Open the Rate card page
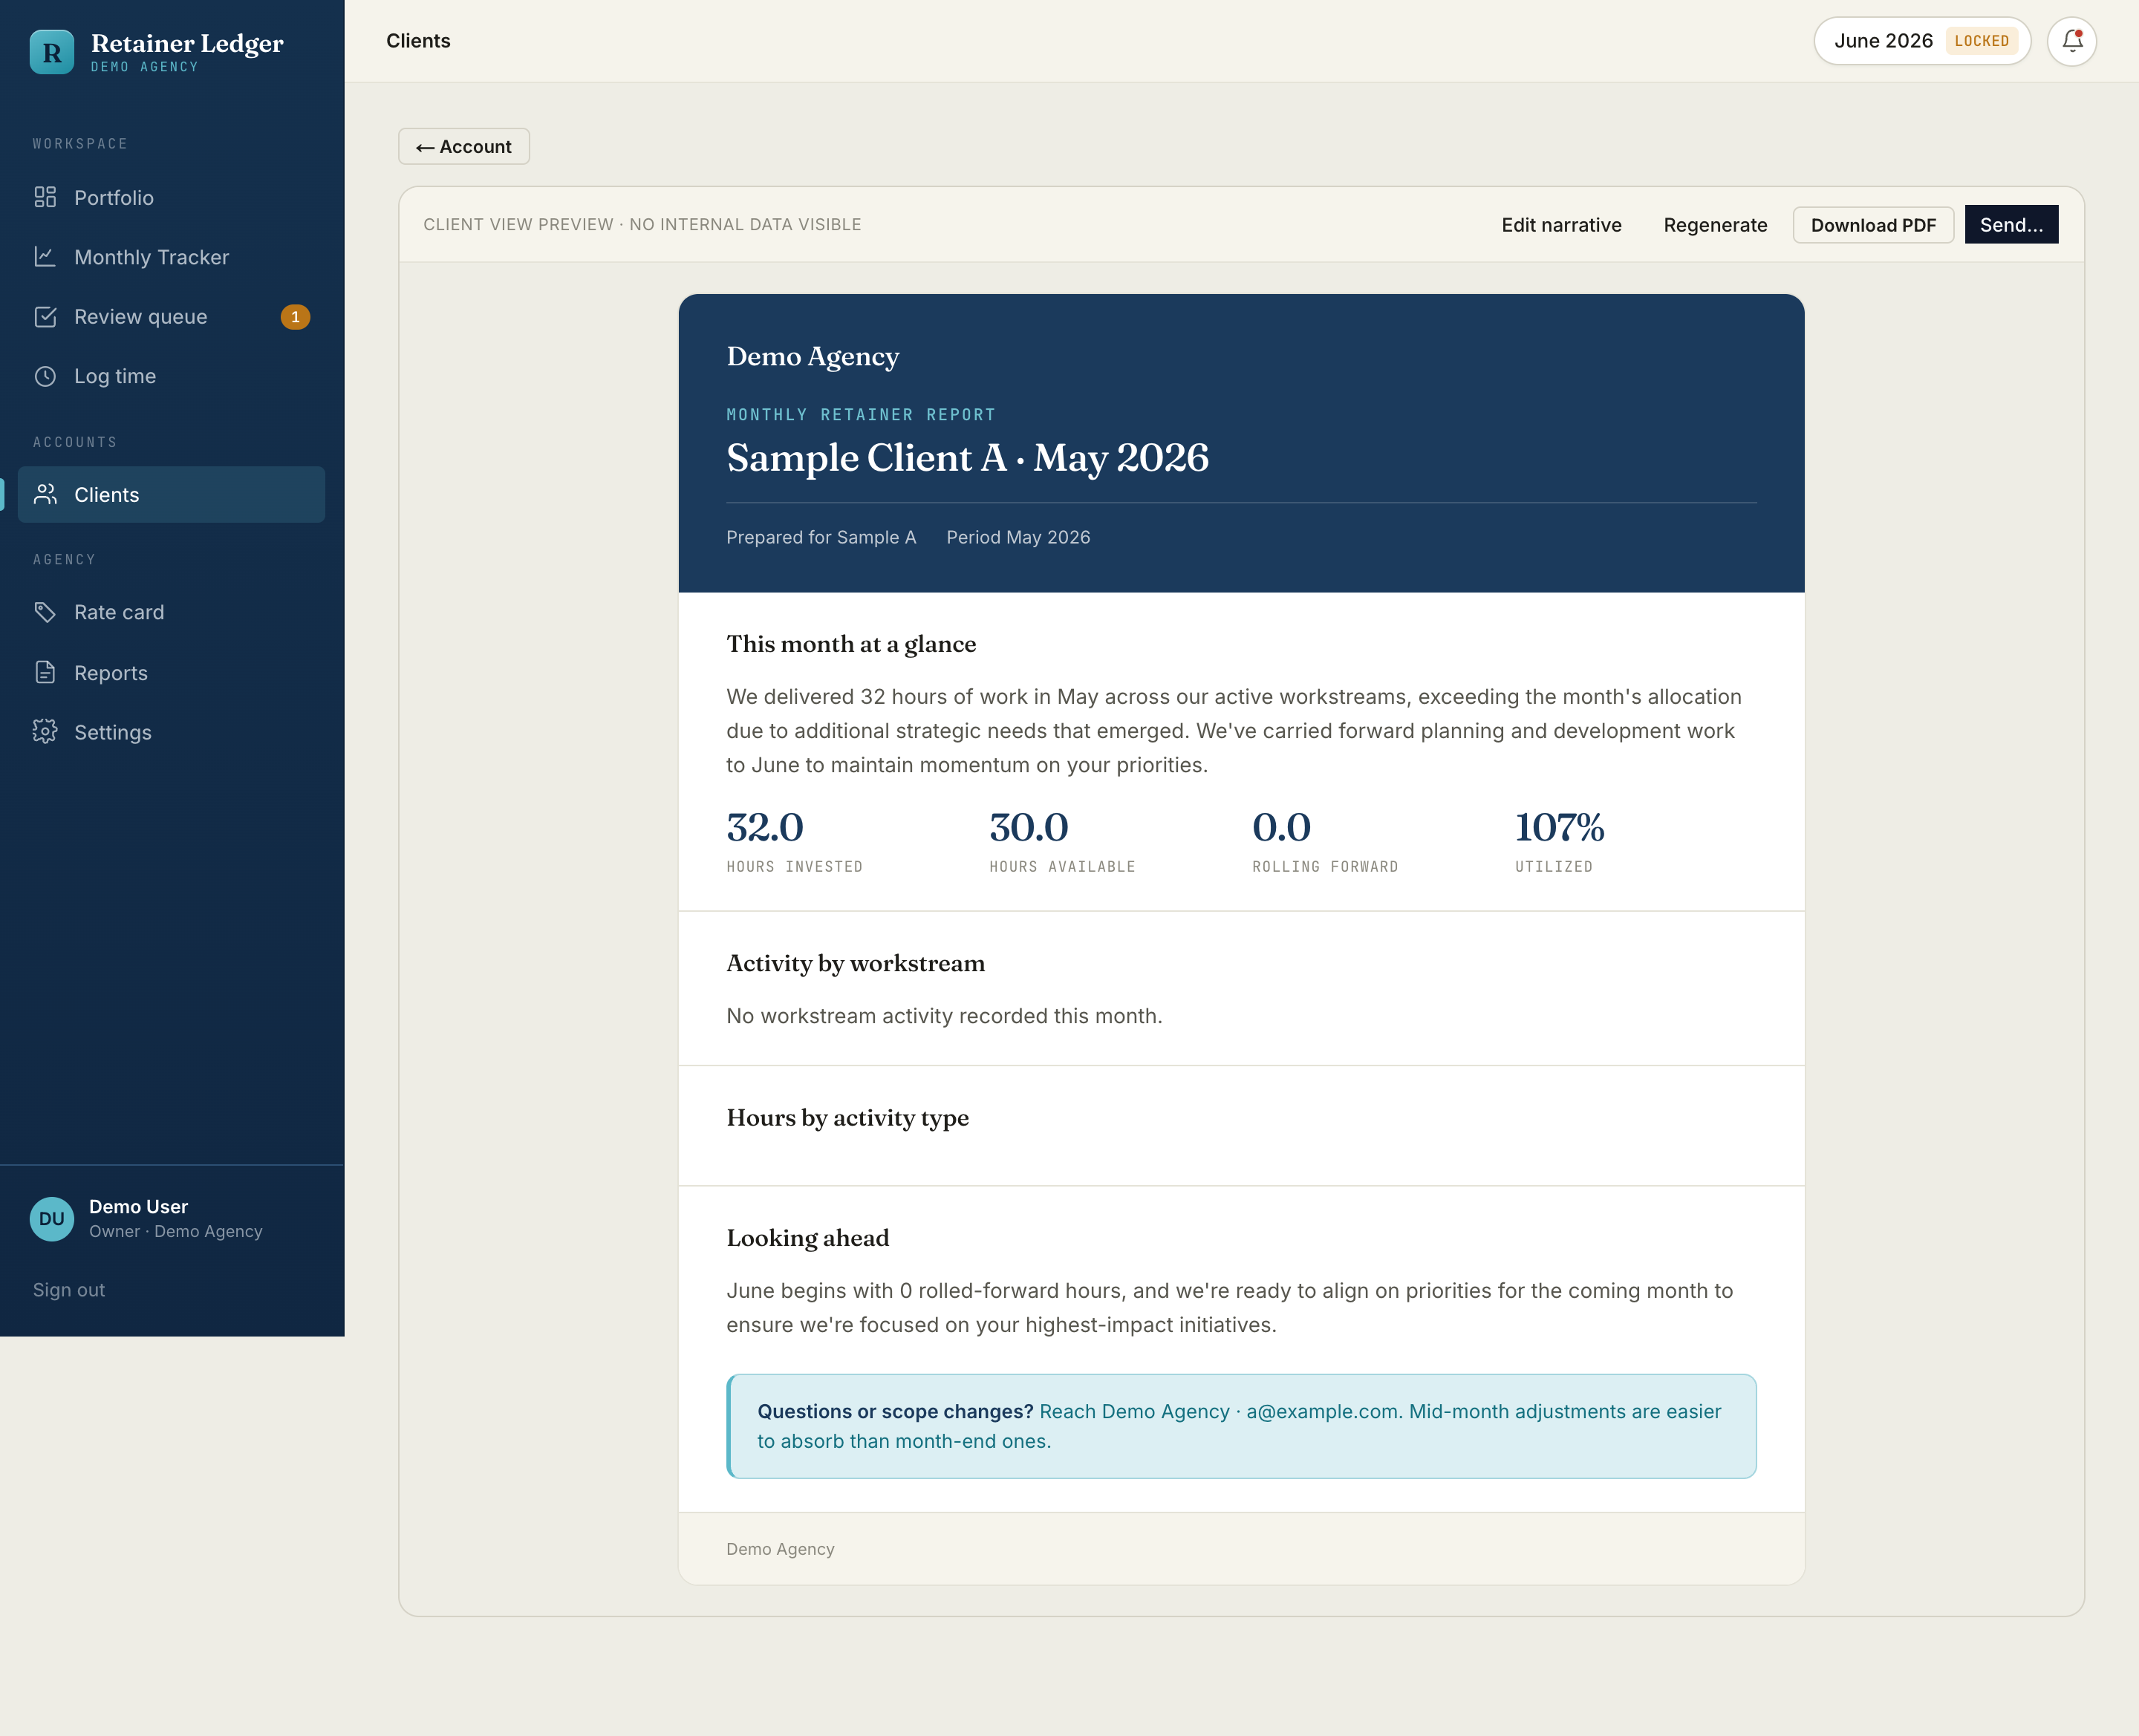 [171, 612]
